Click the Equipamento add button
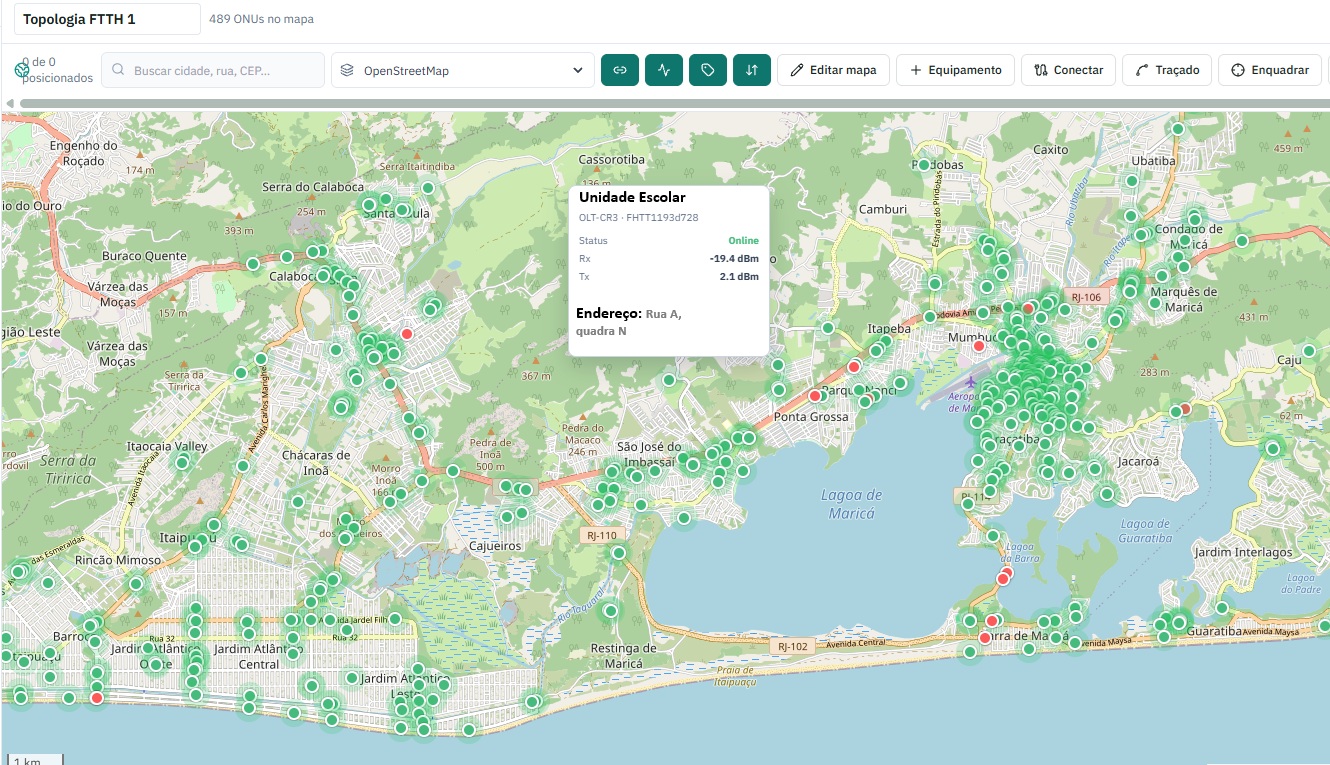The image size is (1330, 765). click(x=955, y=70)
